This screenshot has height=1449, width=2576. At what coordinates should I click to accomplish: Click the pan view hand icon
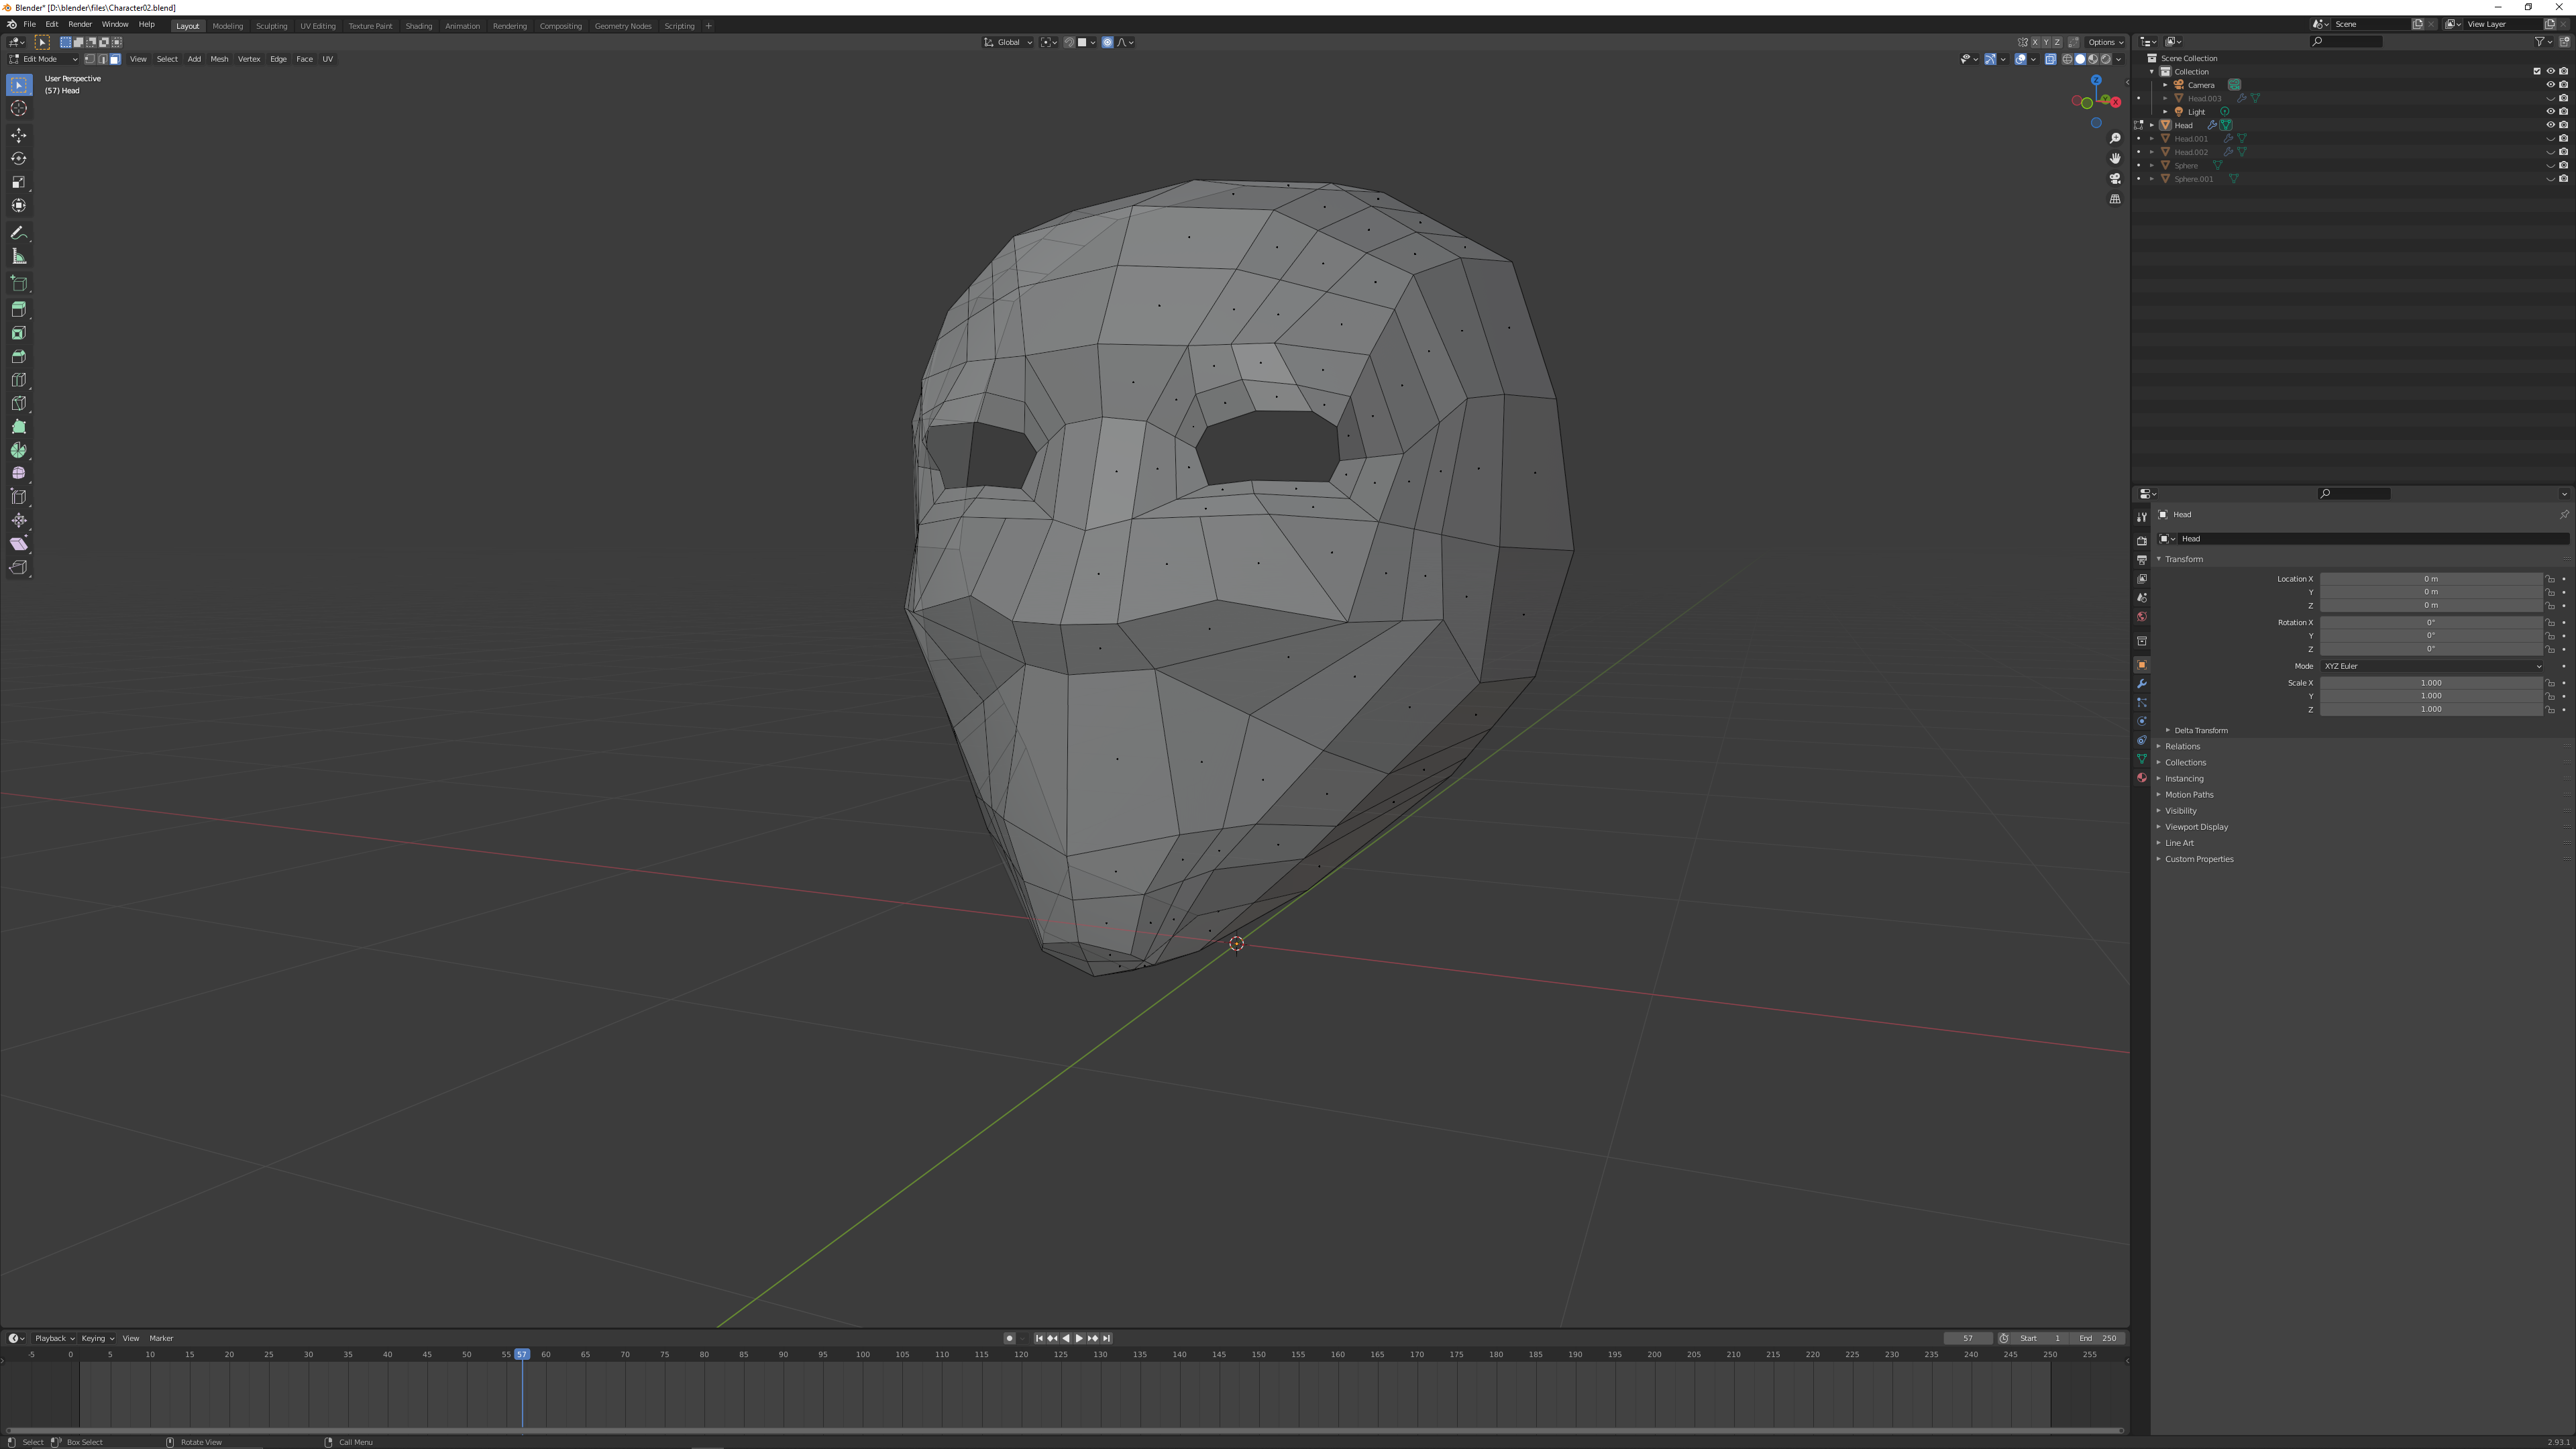[x=2115, y=158]
